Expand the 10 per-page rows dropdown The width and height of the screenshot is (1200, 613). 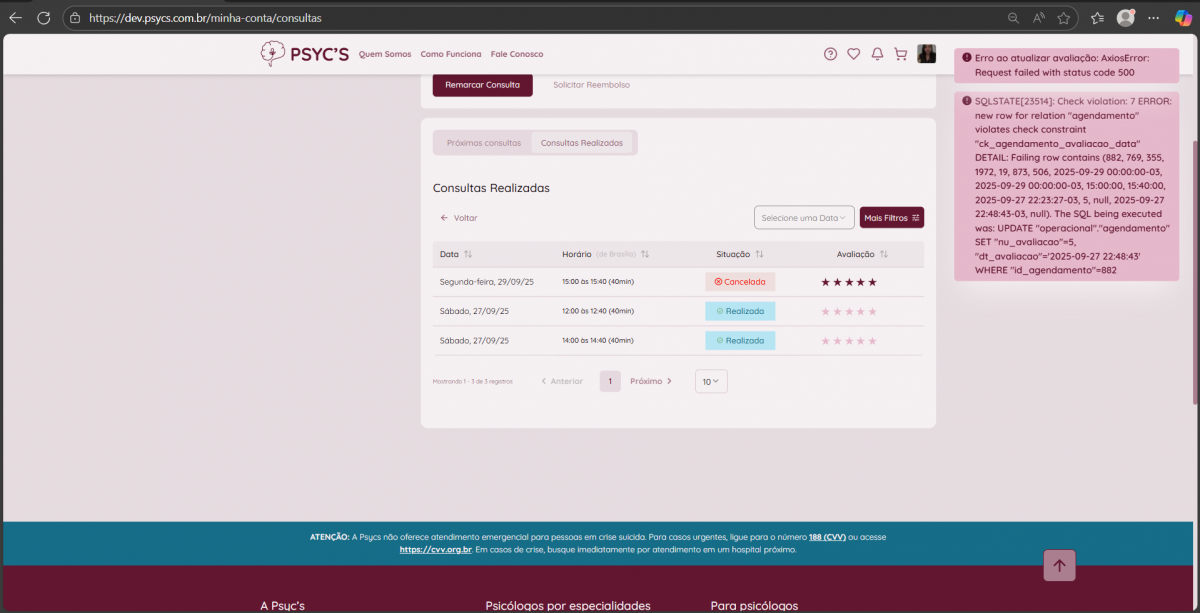pos(711,381)
